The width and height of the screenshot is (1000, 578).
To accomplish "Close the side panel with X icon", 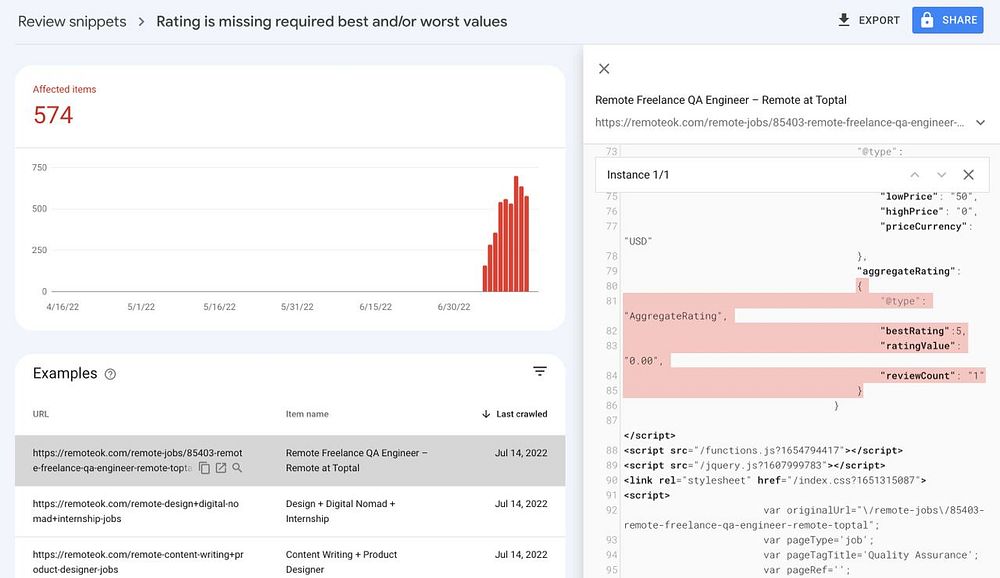I will pos(604,69).
